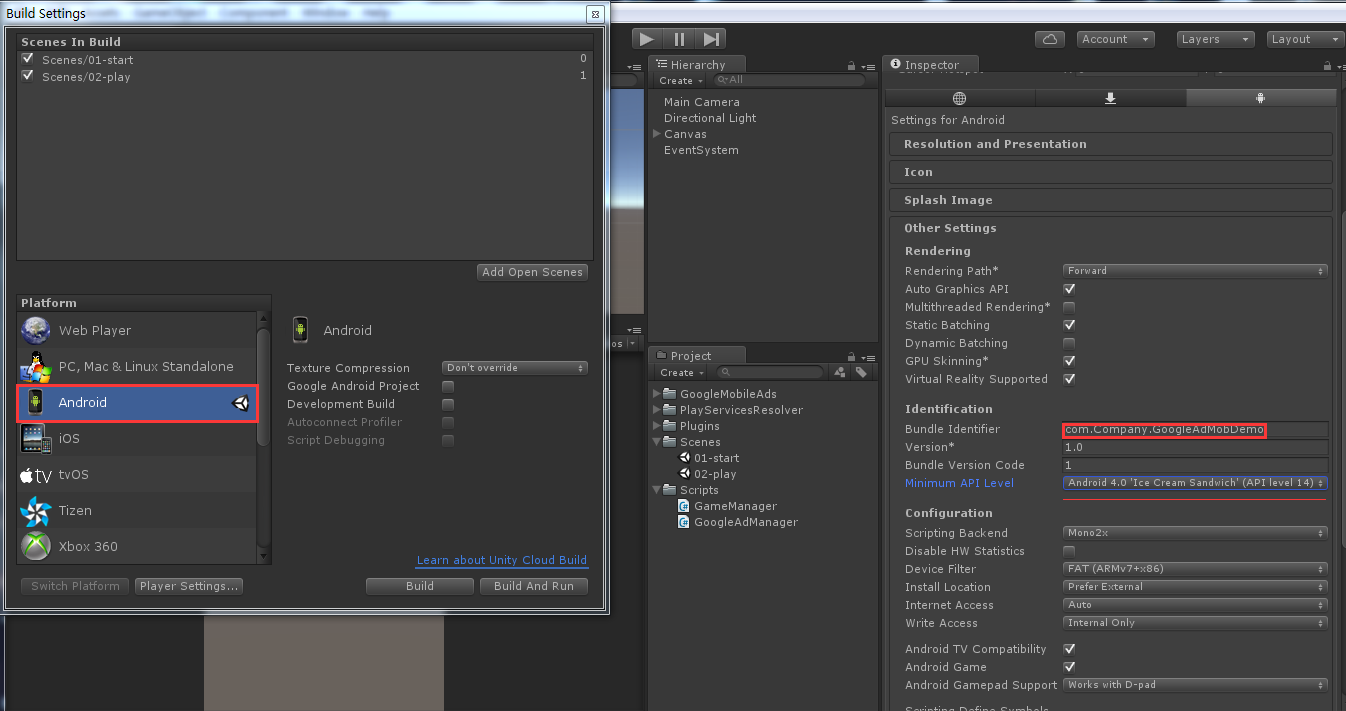Toggle Auto Graphics API checkbox
This screenshot has height=711, width=1346.
(1069, 289)
